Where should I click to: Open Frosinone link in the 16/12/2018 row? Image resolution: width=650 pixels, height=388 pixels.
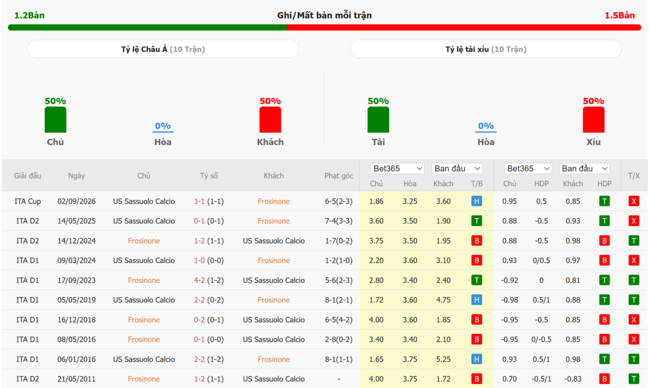[144, 320]
